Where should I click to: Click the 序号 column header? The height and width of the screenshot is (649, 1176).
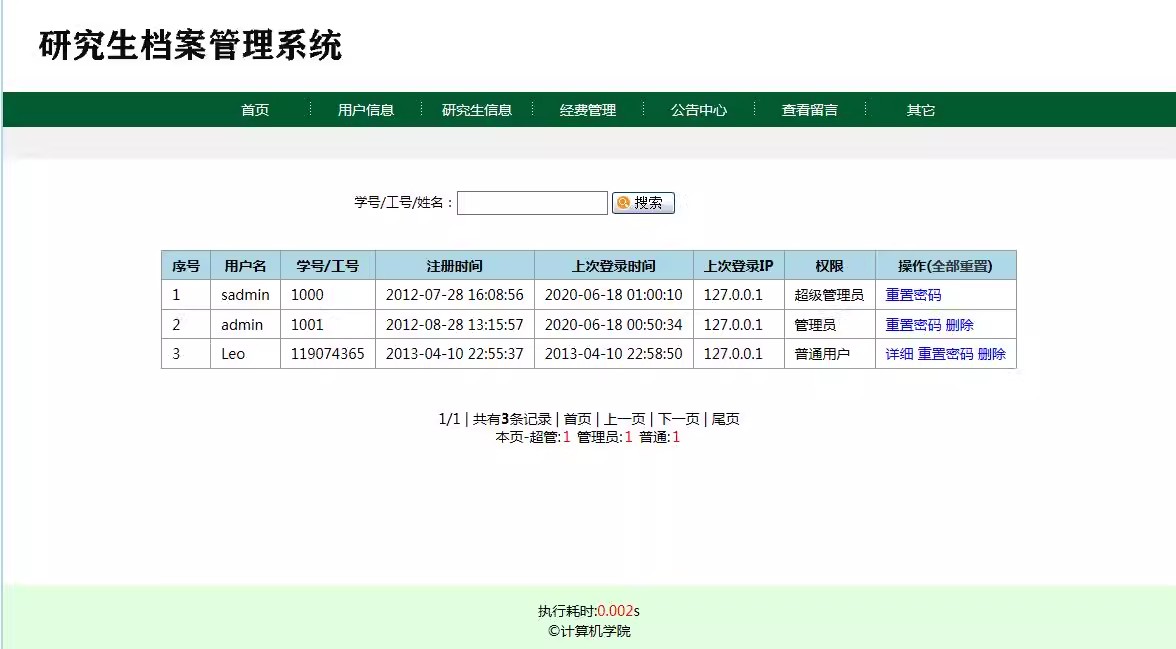186,266
